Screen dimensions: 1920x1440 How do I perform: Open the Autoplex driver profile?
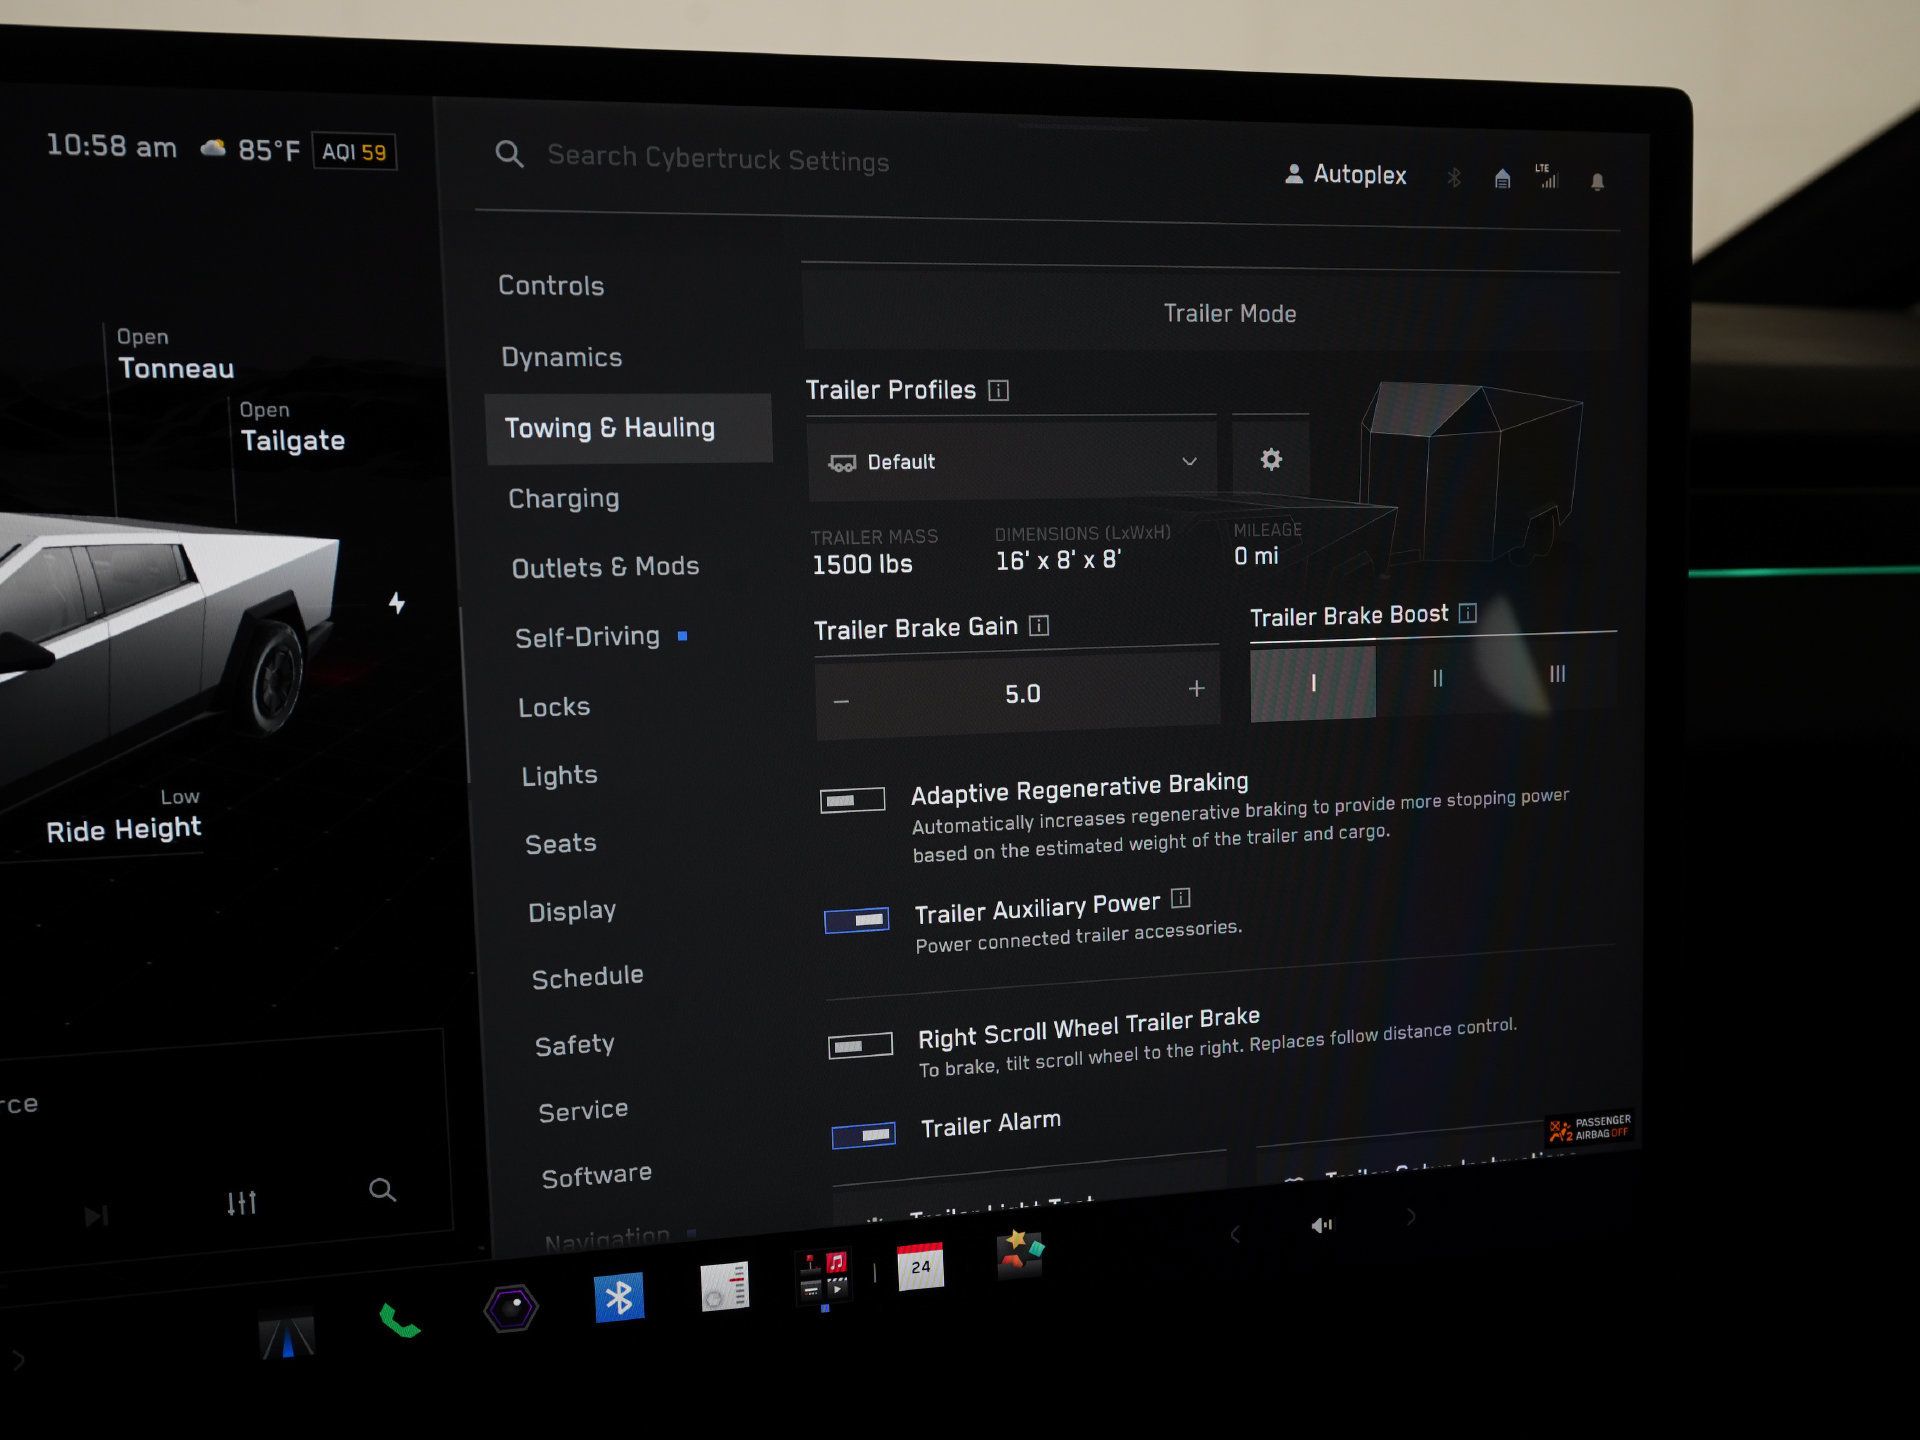point(1345,174)
